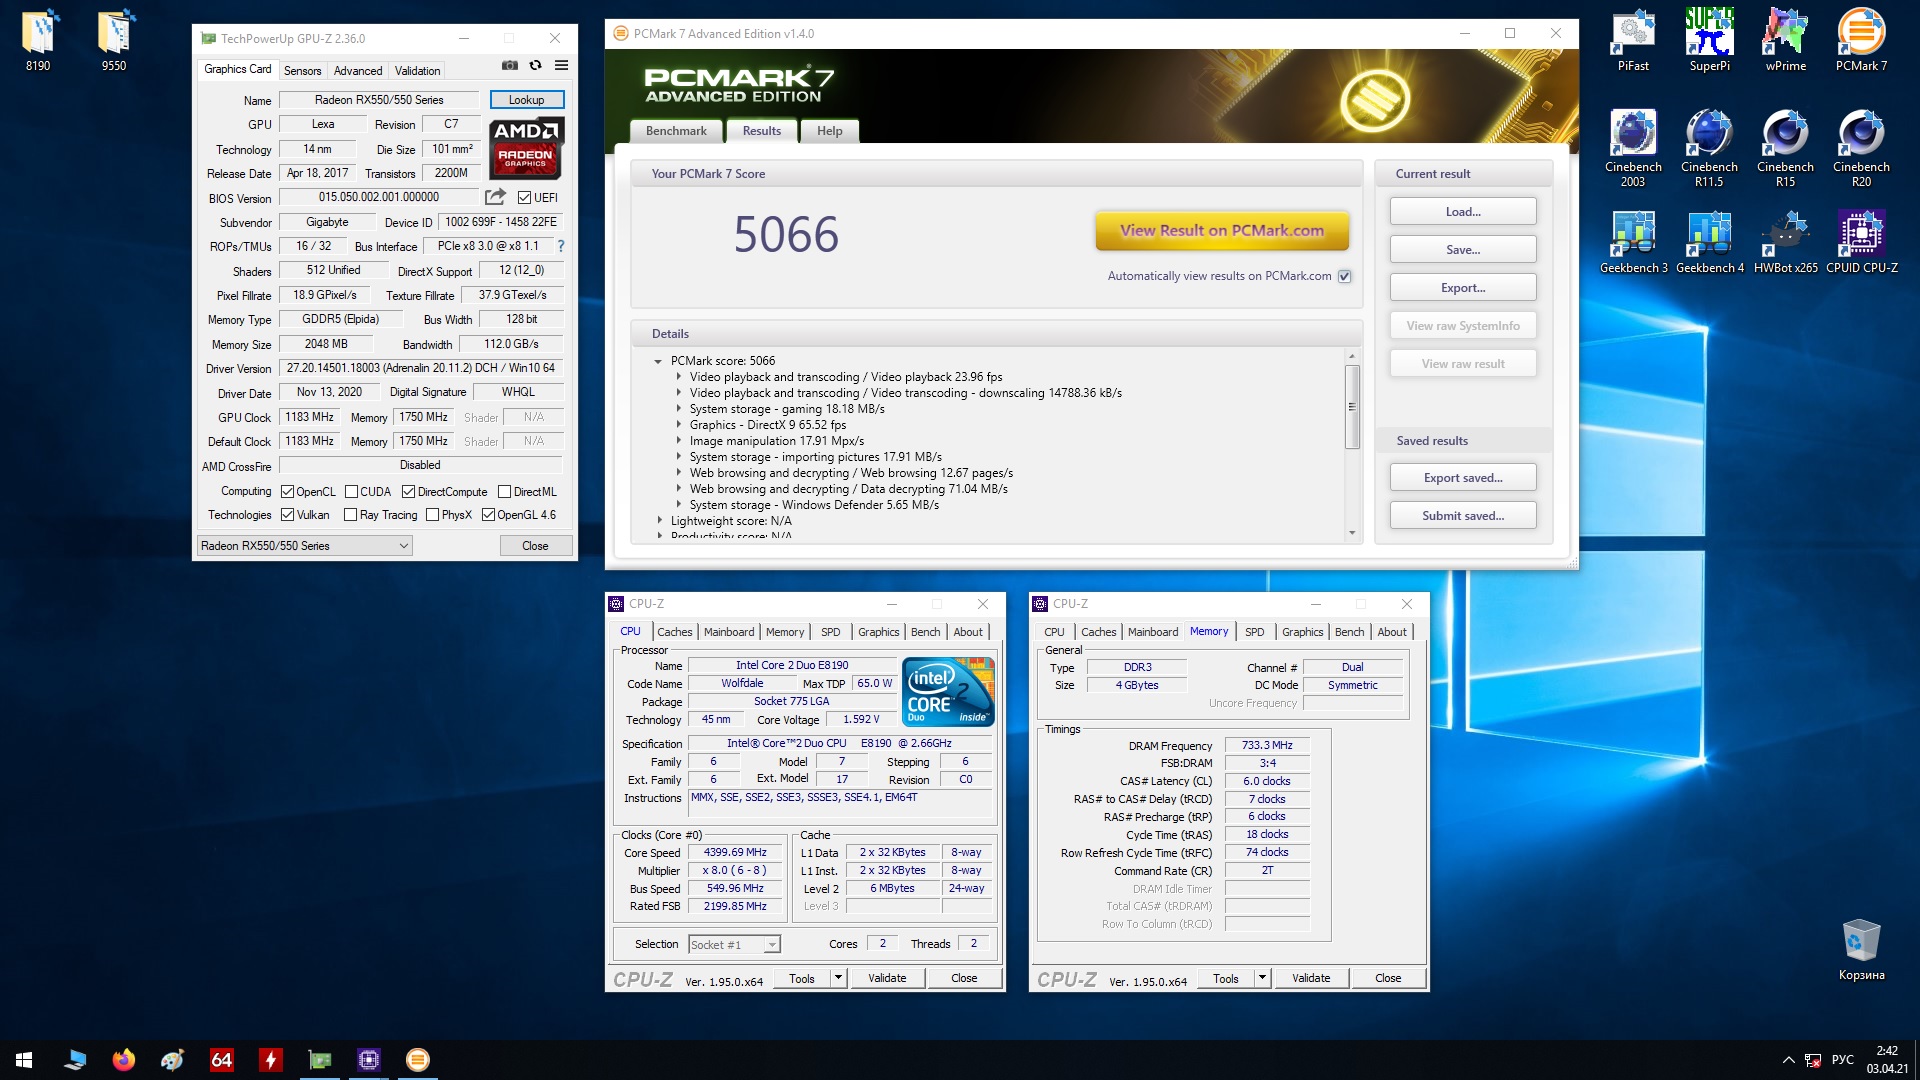Click the BIOS export share icon in GPU-Z
This screenshot has height=1080, width=1920.
point(495,197)
